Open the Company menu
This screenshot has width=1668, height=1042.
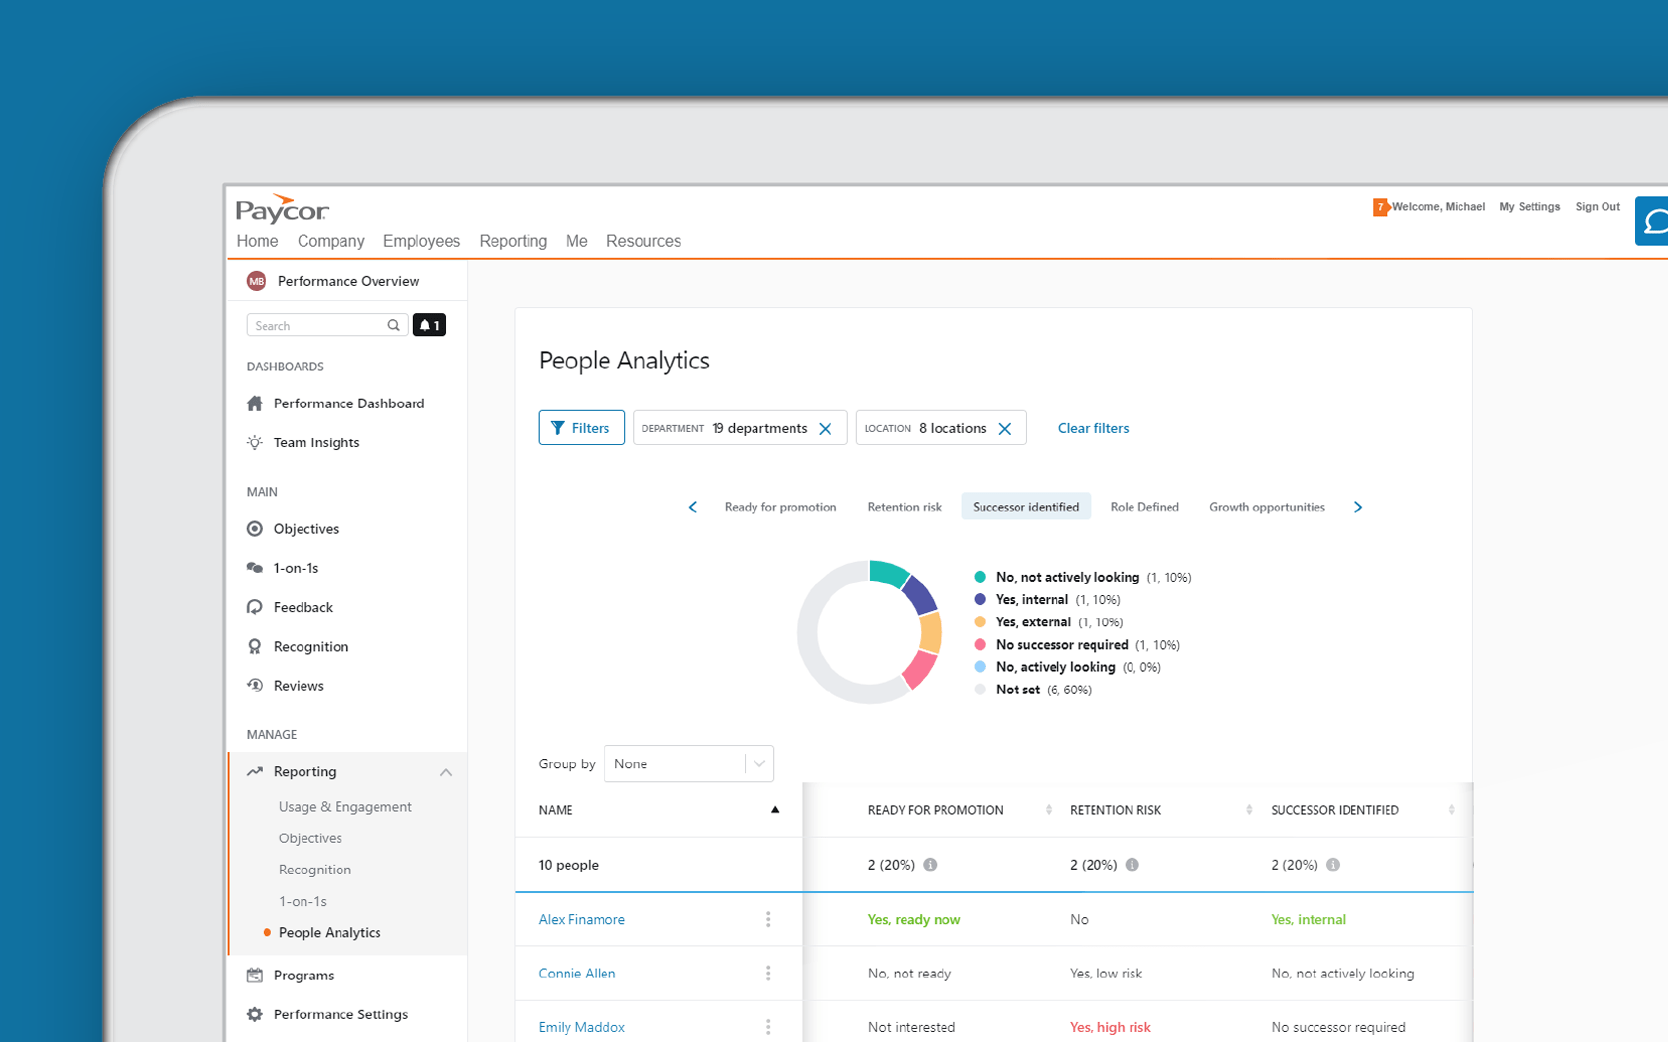331,241
